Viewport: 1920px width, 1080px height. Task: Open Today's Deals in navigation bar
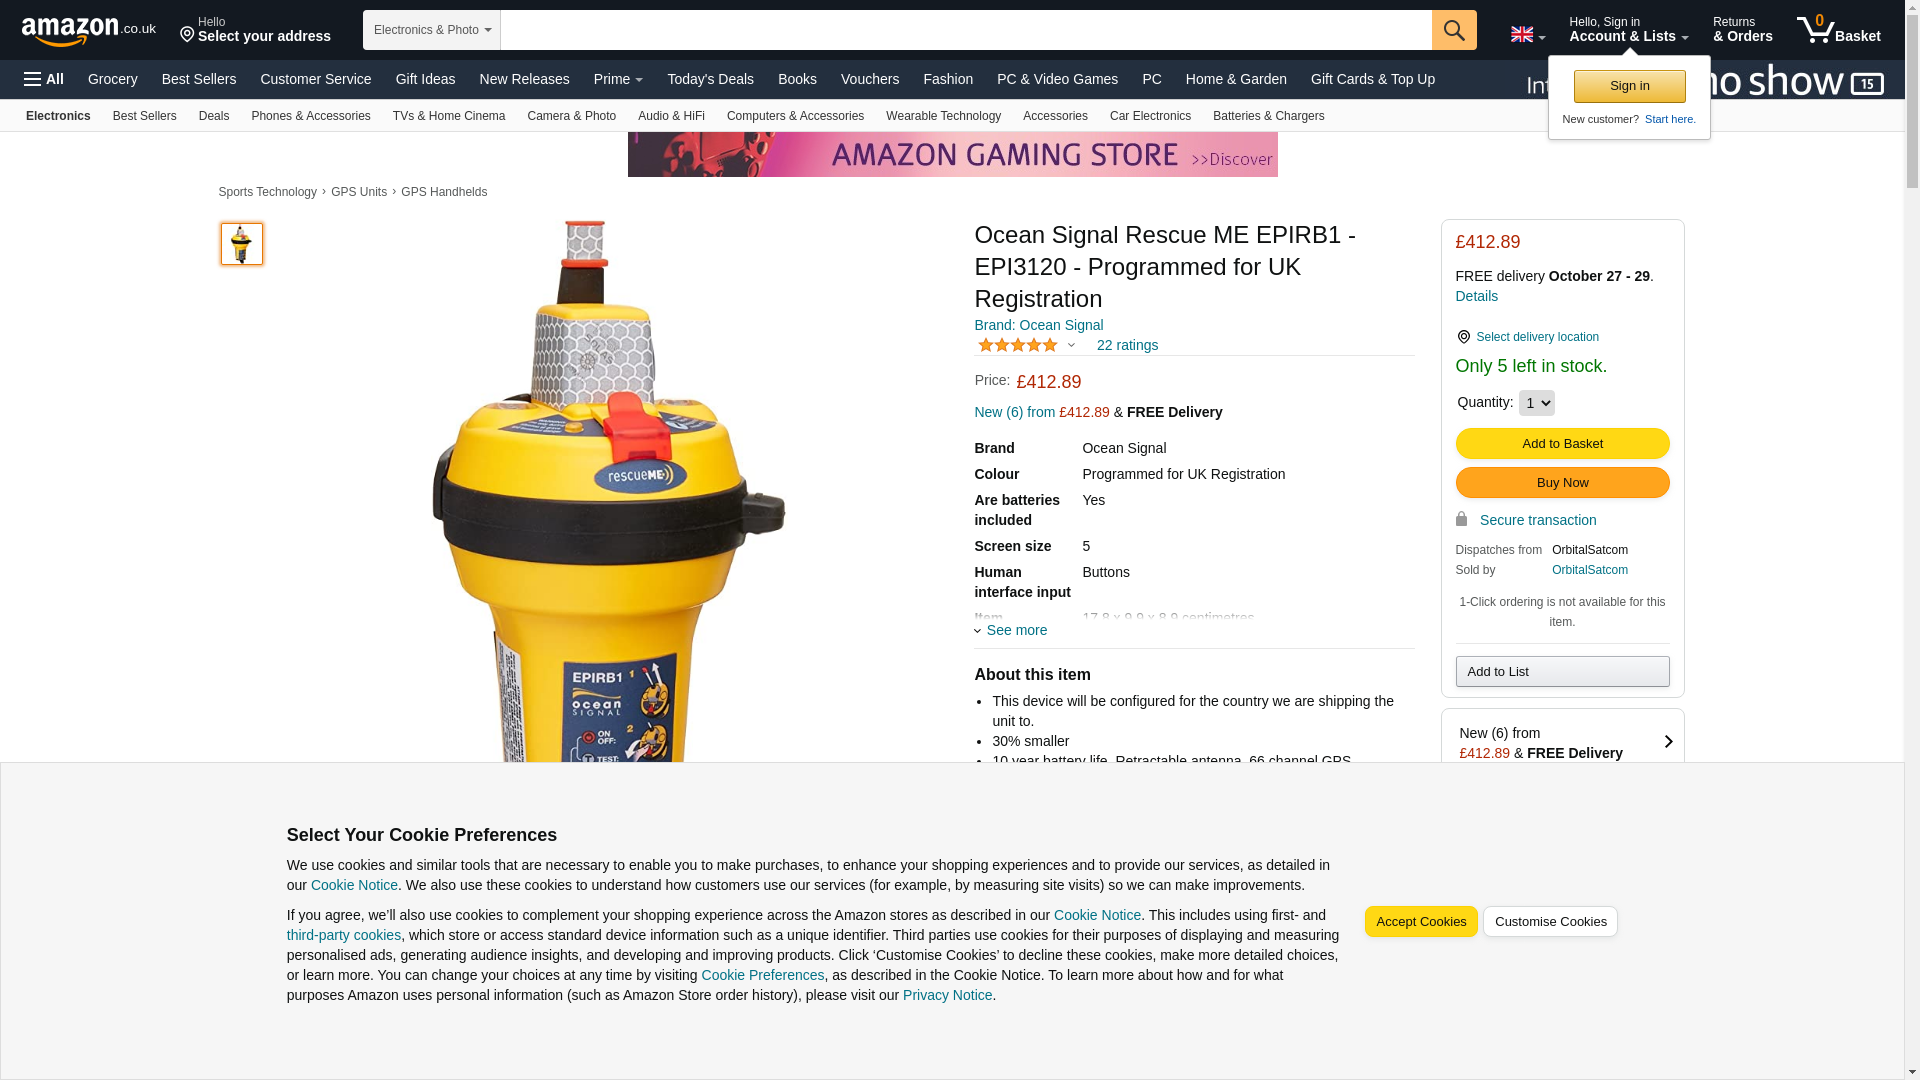(710, 79)
